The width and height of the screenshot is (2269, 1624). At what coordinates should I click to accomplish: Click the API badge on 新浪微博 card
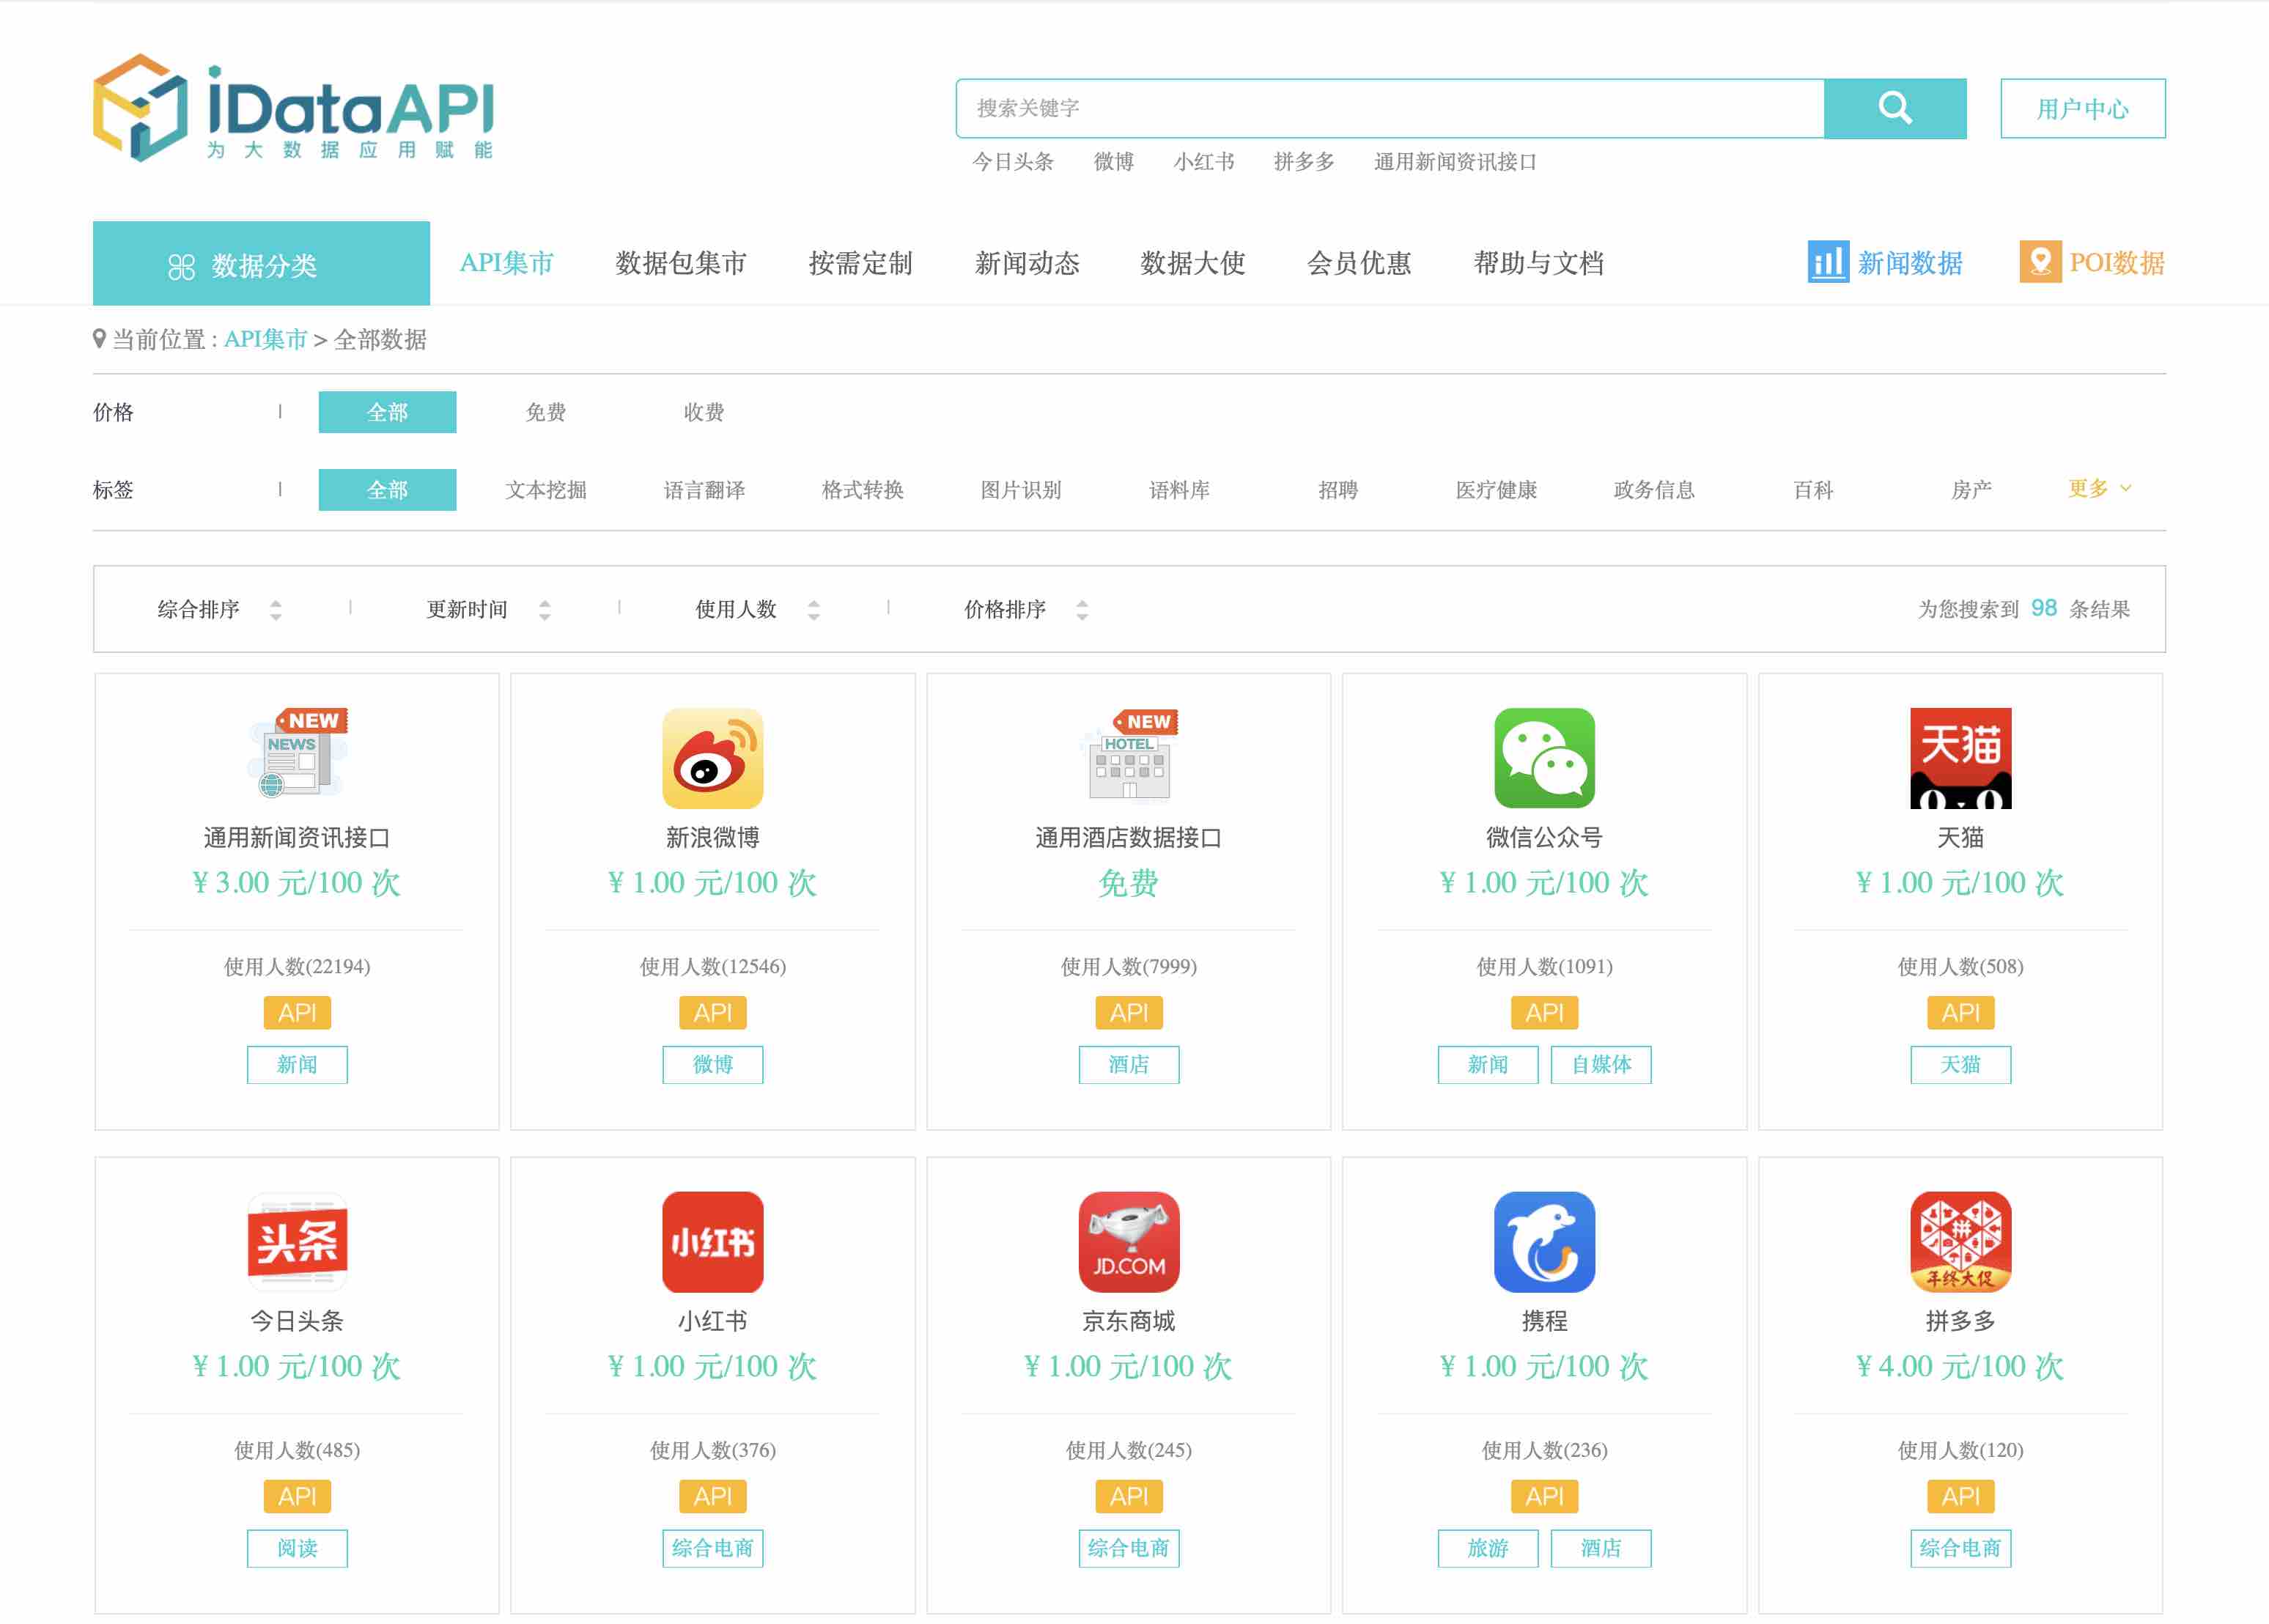712,1012
